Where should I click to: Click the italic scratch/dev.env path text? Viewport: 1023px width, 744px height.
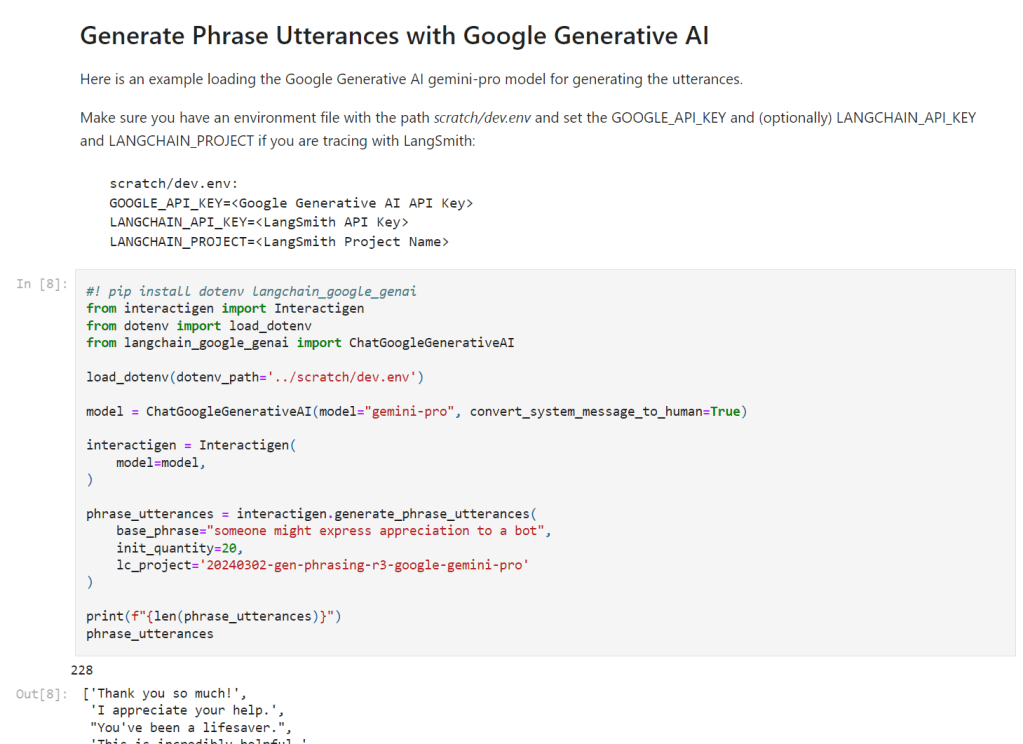pos(483,118)
